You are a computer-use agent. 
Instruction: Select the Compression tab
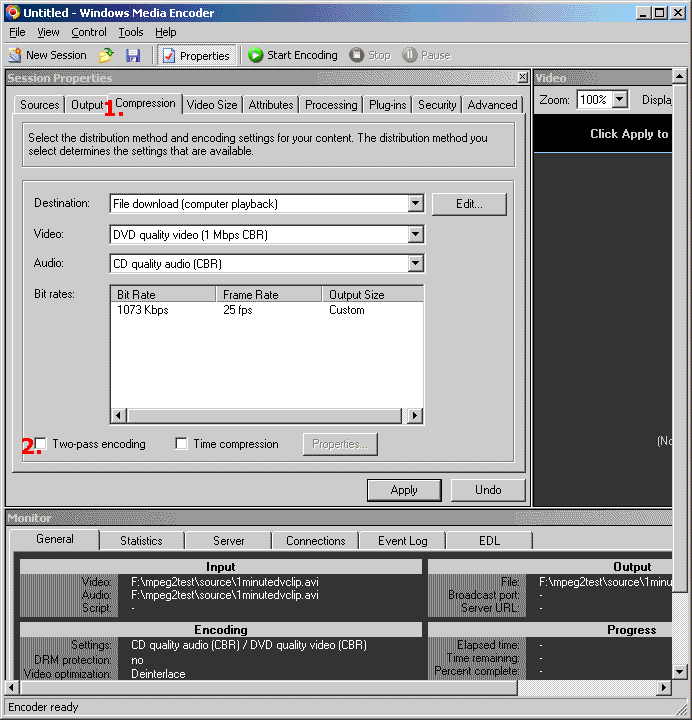pyautogui.click(x=145, y=103)
